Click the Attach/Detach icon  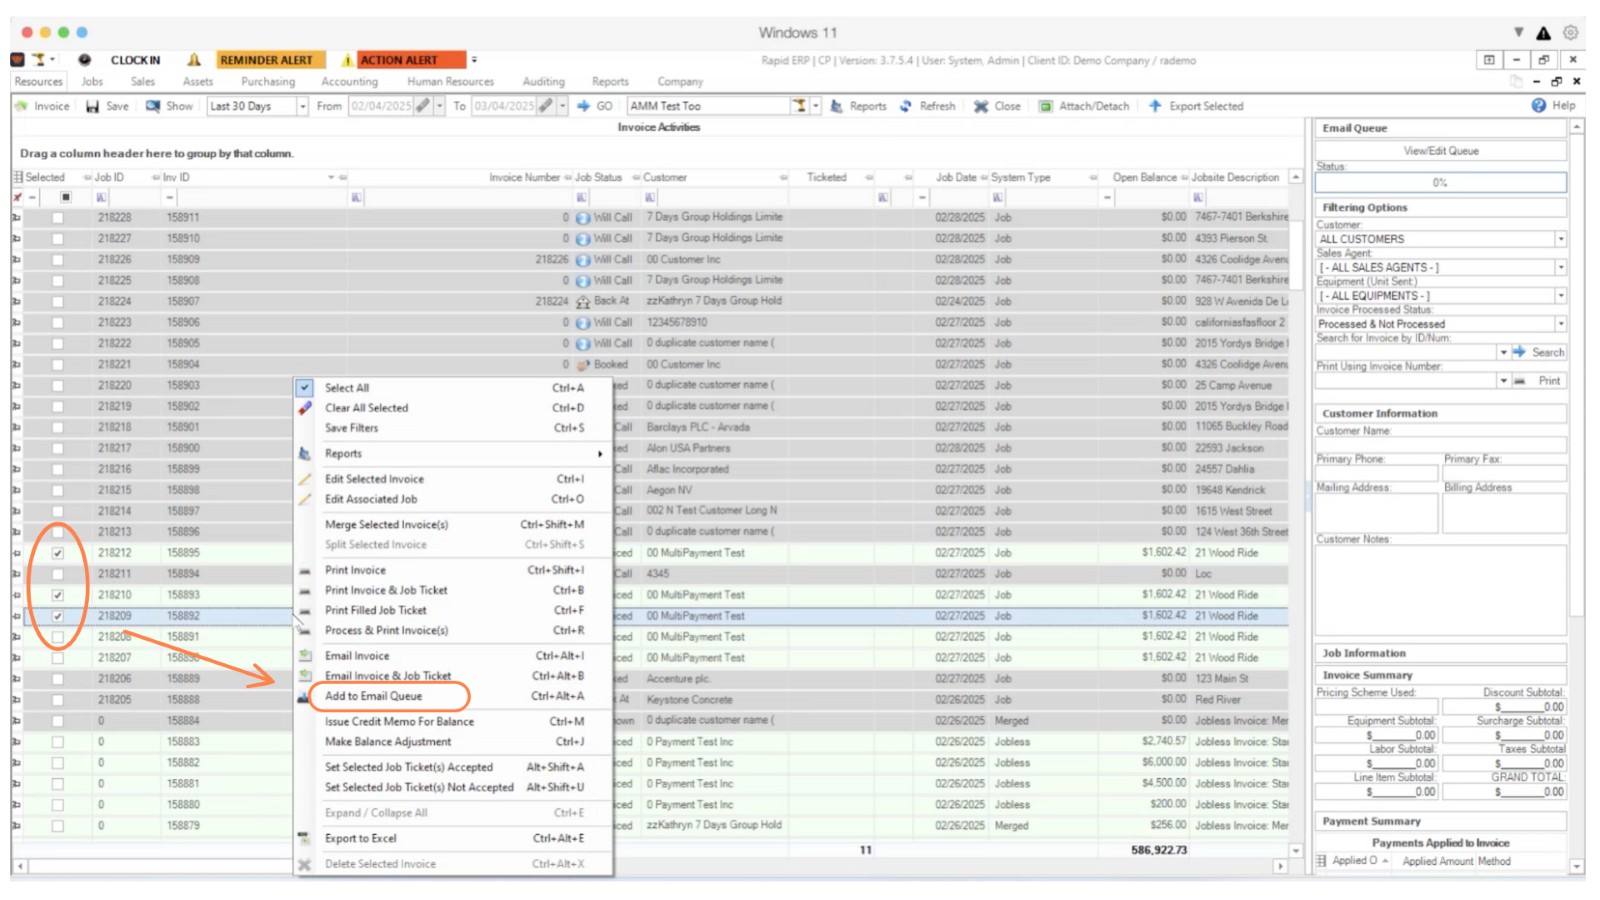(x=1045, y=106)
